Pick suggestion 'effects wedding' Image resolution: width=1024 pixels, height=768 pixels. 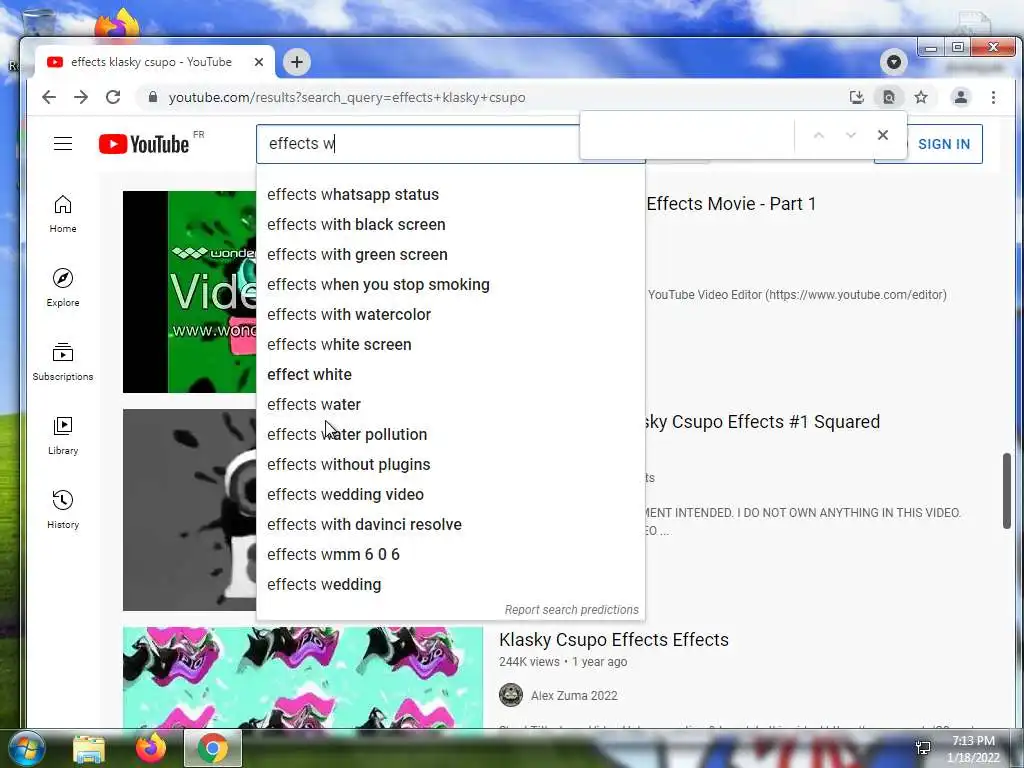click(x=451, y=585)
